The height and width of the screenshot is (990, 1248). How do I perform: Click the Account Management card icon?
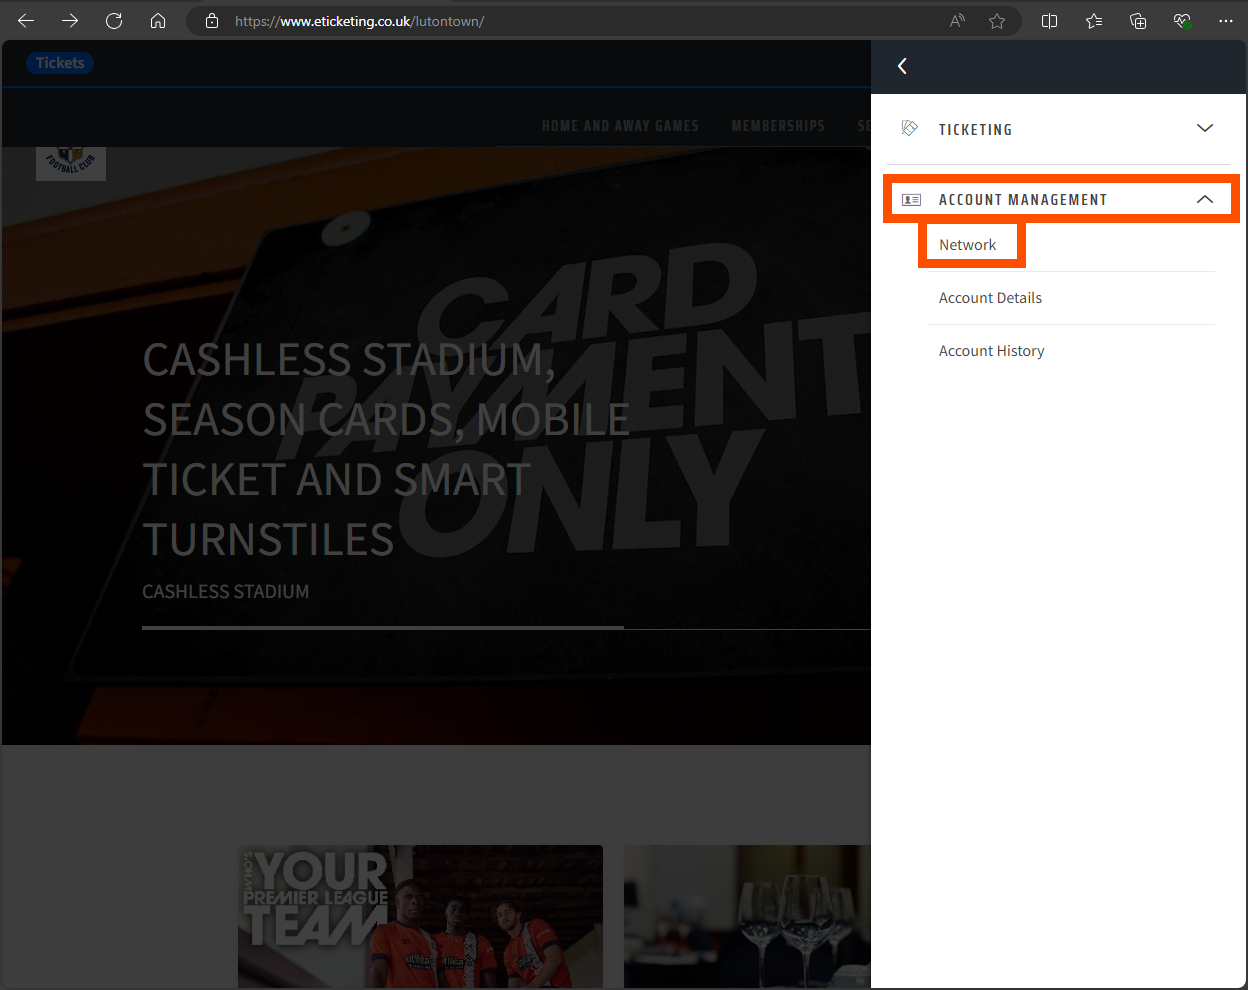[911, 200]
